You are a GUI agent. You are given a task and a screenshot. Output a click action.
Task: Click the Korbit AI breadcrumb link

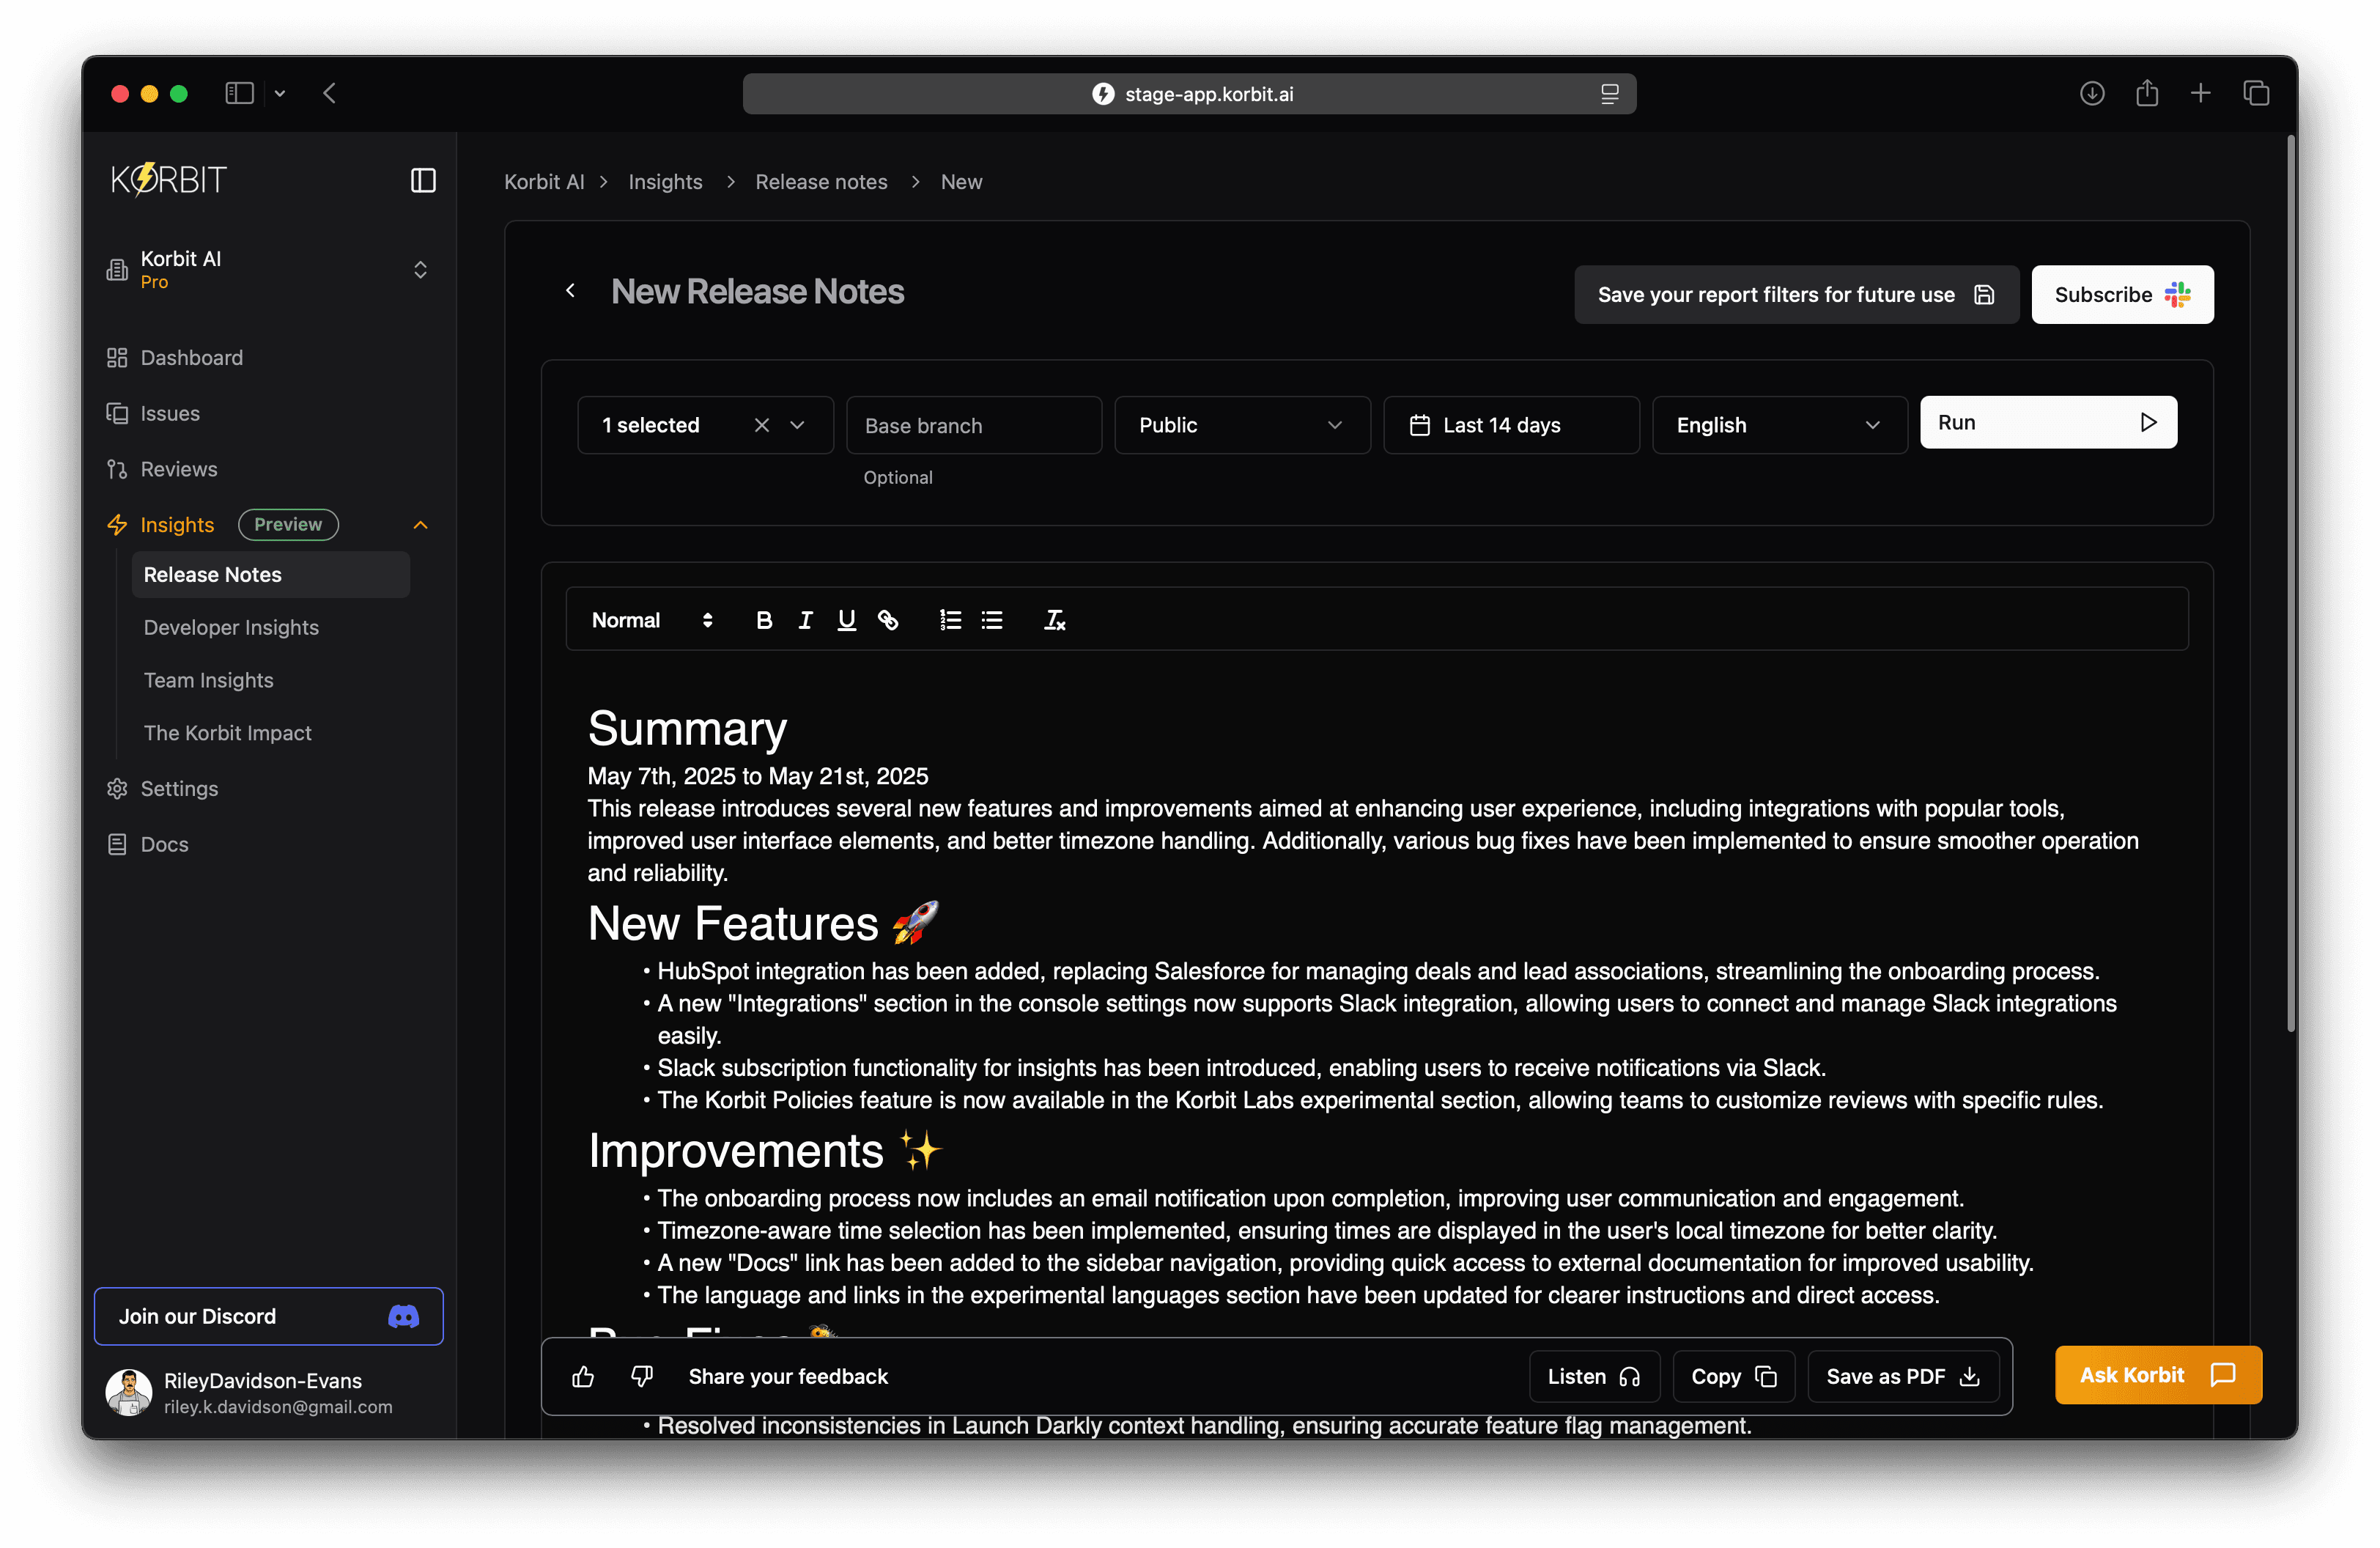tap(544, 182)
